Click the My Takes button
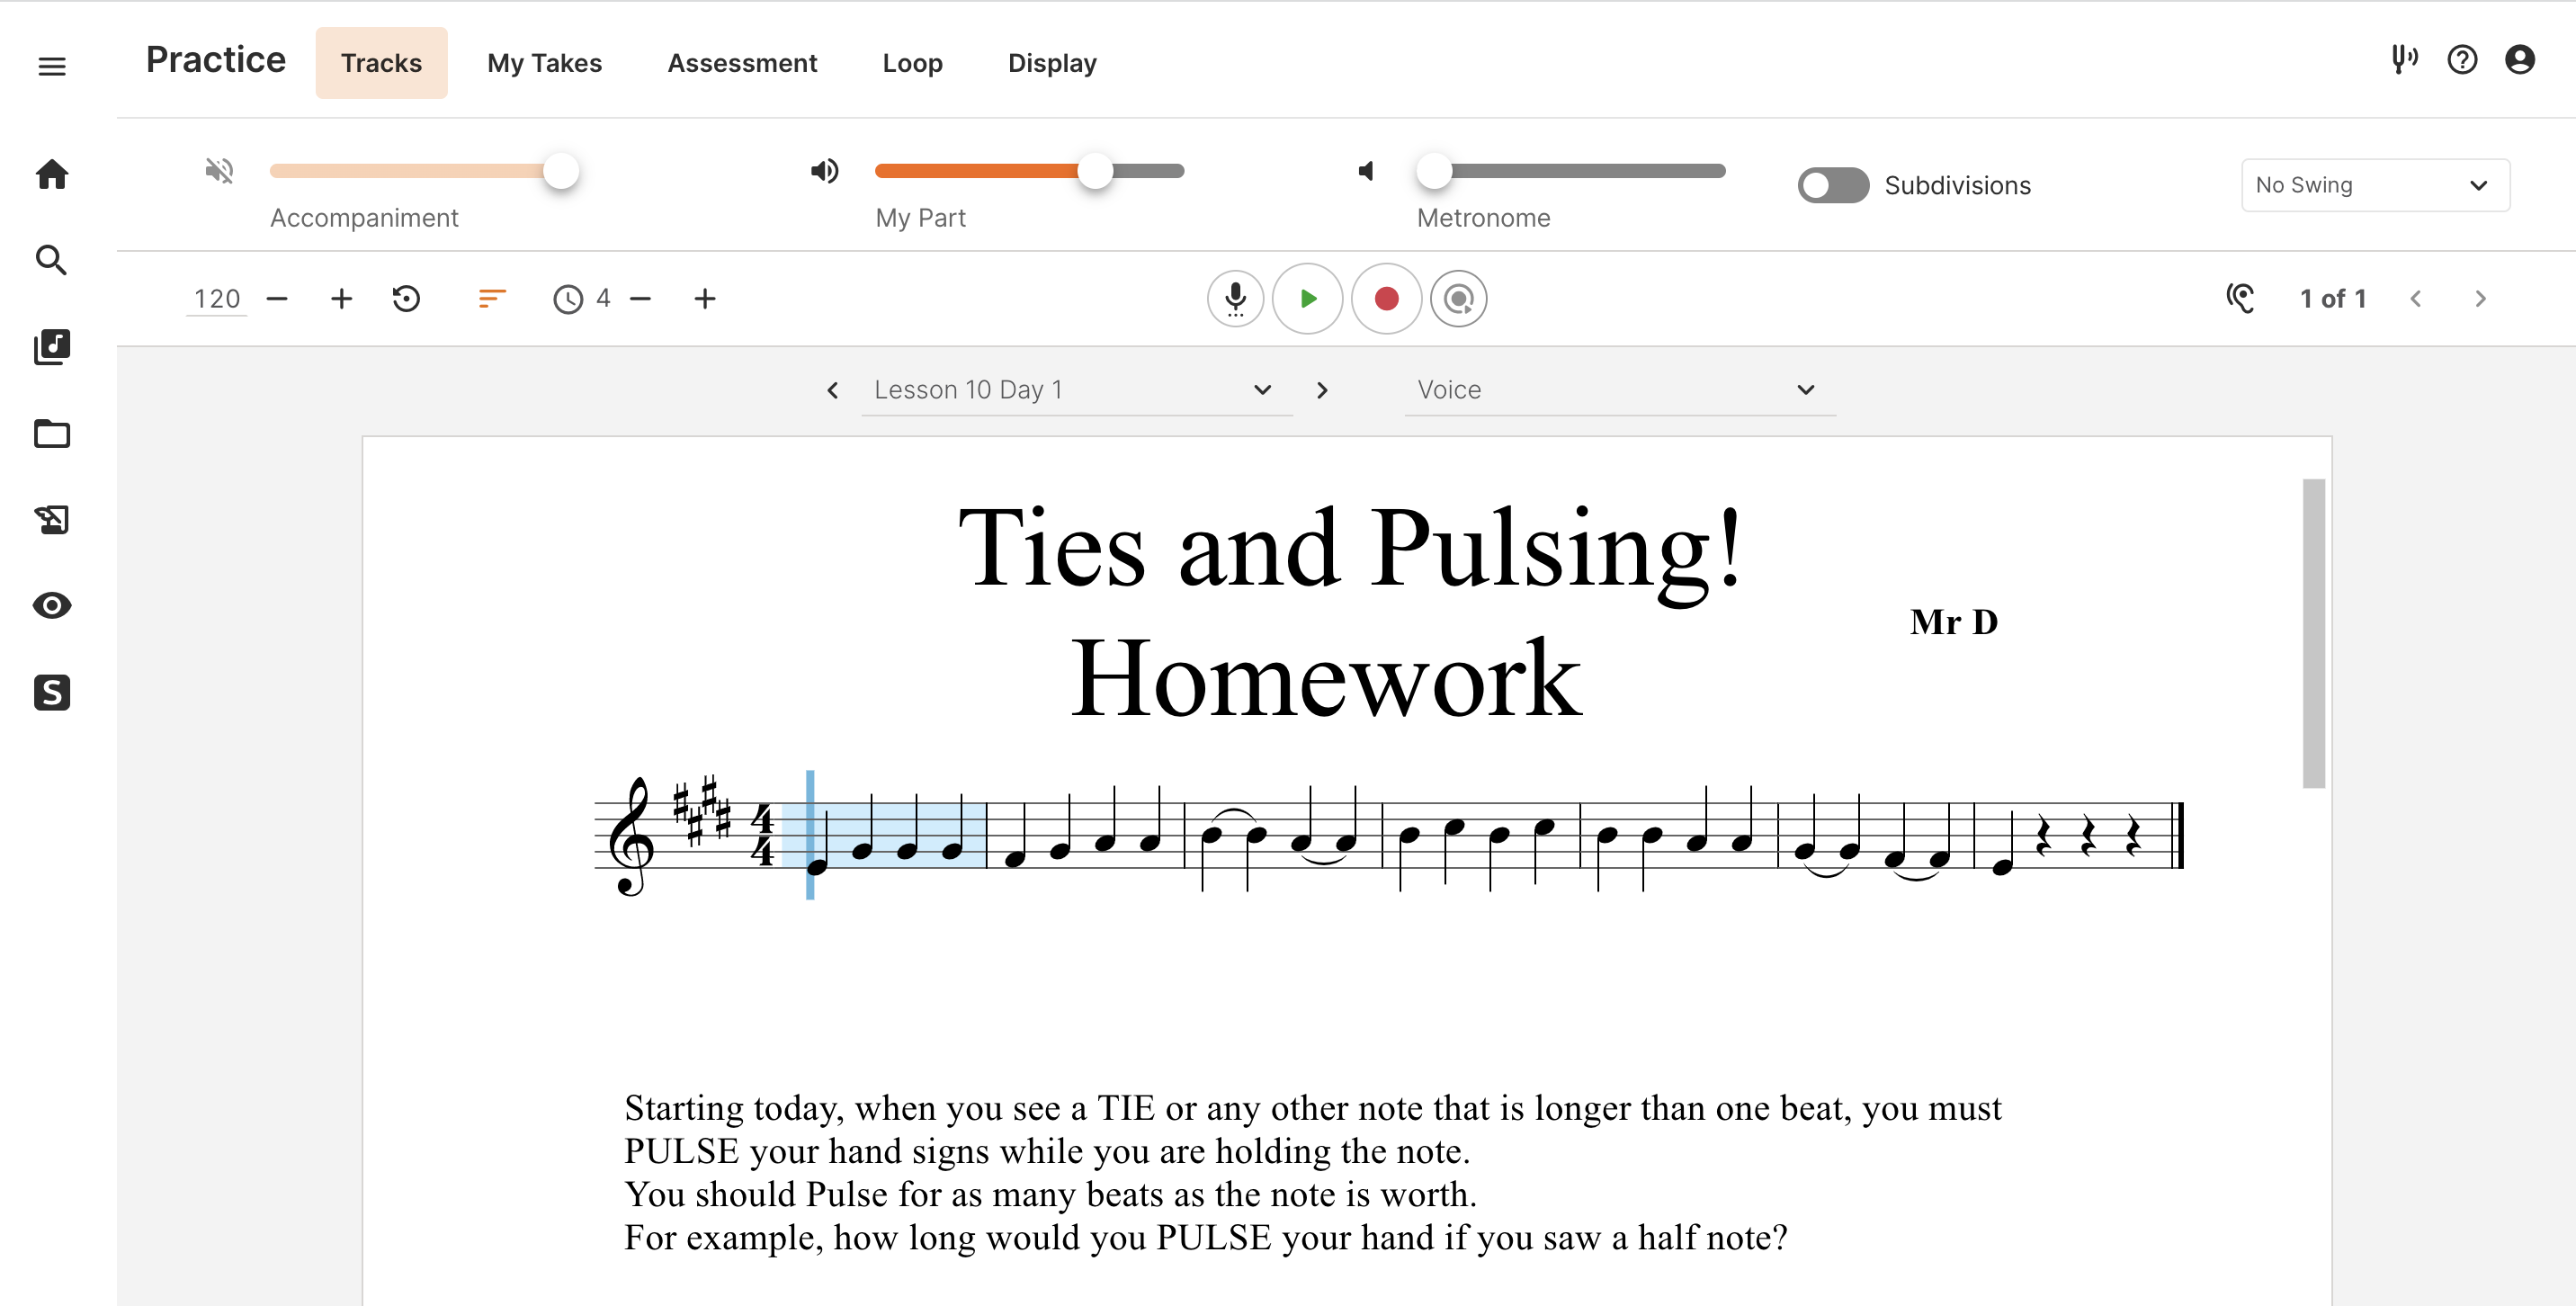This screenshot has width=2576, height=1306. (544, 63)
